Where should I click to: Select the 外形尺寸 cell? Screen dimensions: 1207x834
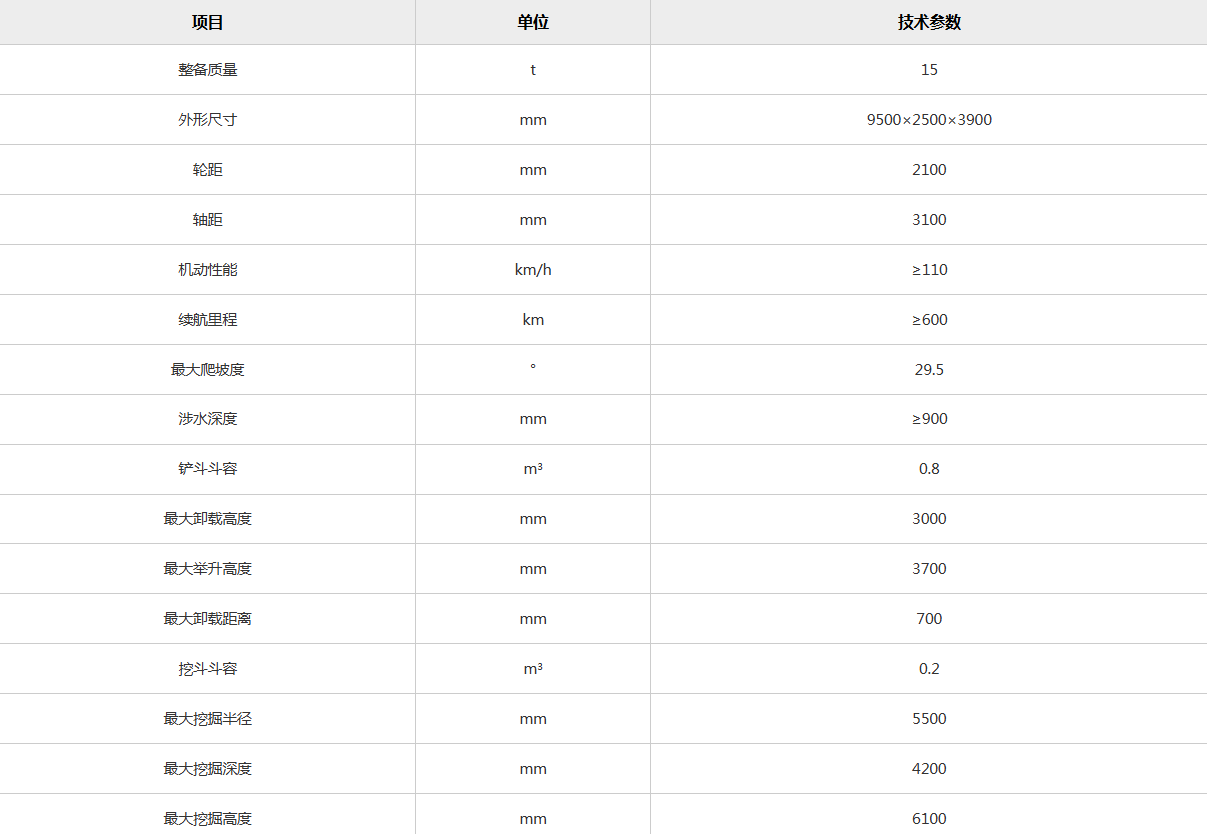coord(208,120)
